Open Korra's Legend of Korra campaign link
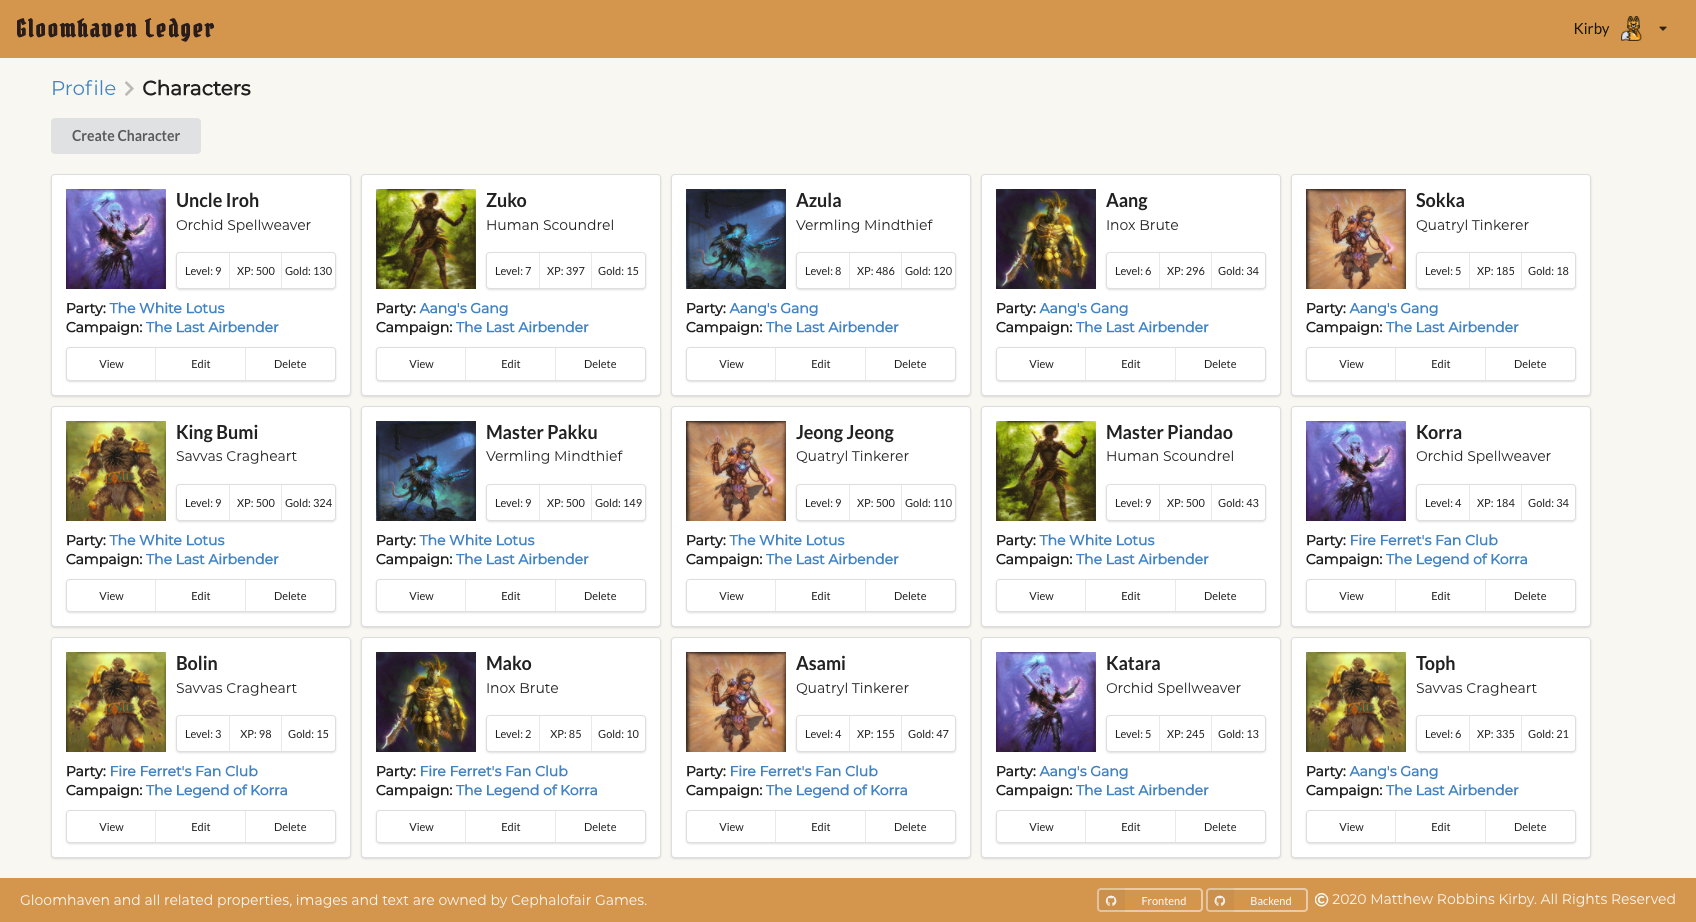1696x922 pixels. click(x=1457, y=559)
